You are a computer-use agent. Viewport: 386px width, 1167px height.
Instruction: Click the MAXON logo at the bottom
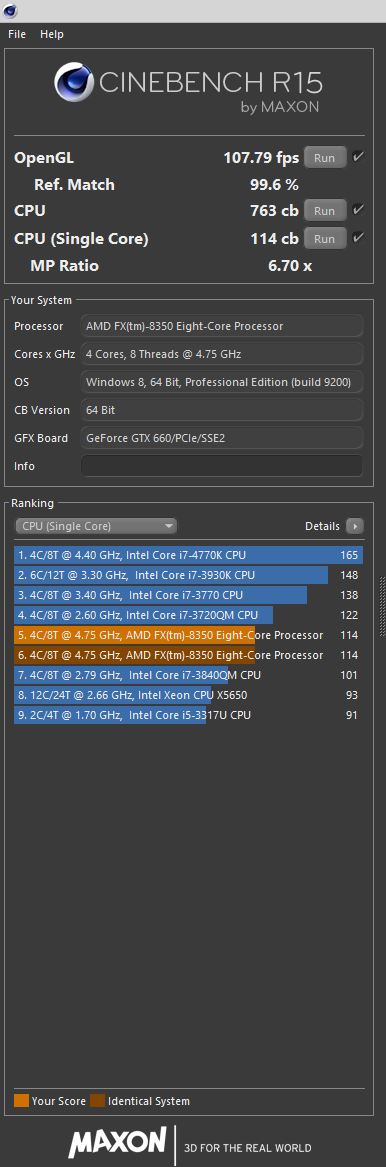pyautogui.click(x=118, y=1142)
